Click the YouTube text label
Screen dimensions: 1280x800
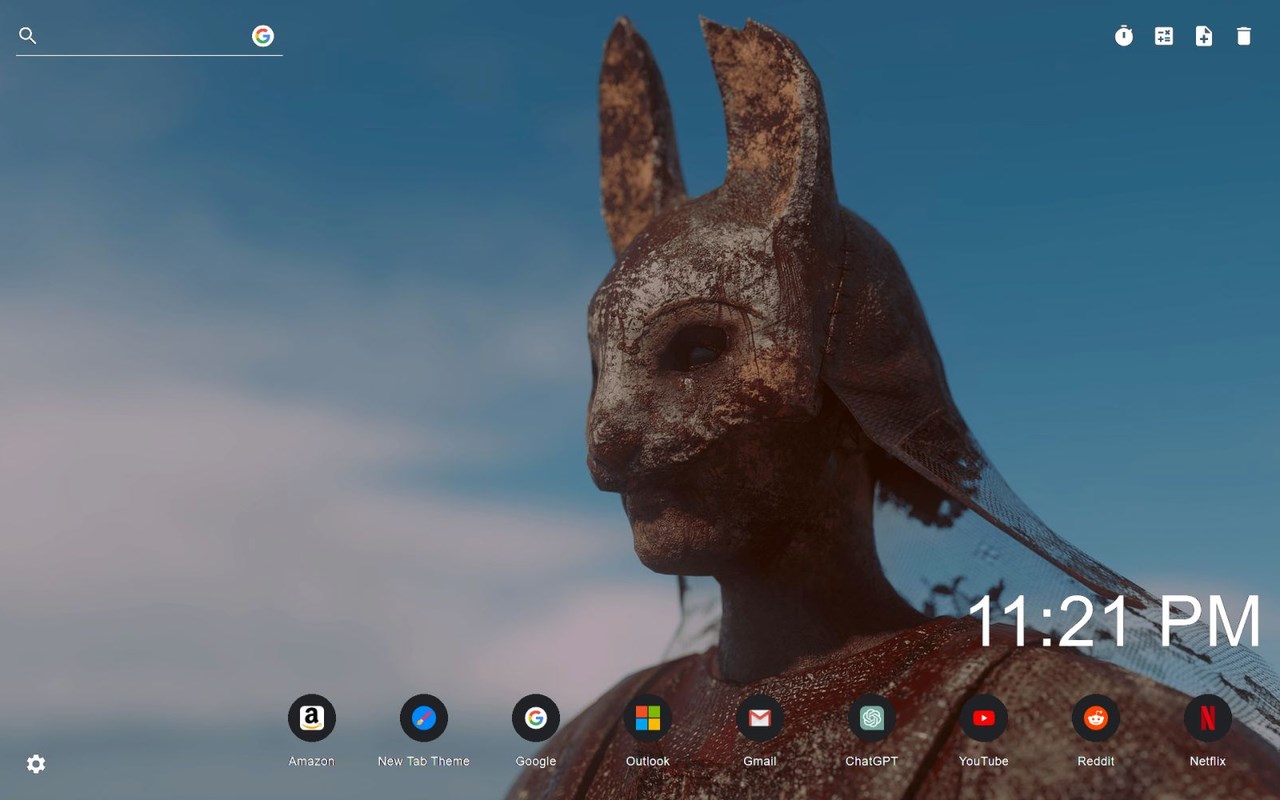(984, 761)
